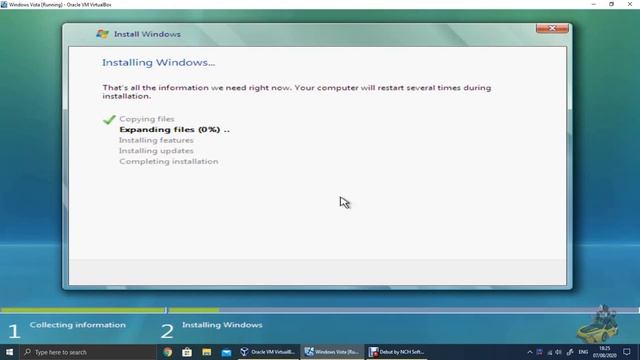Select the 'Copying files' step text
640x360 pixels.
147,119
